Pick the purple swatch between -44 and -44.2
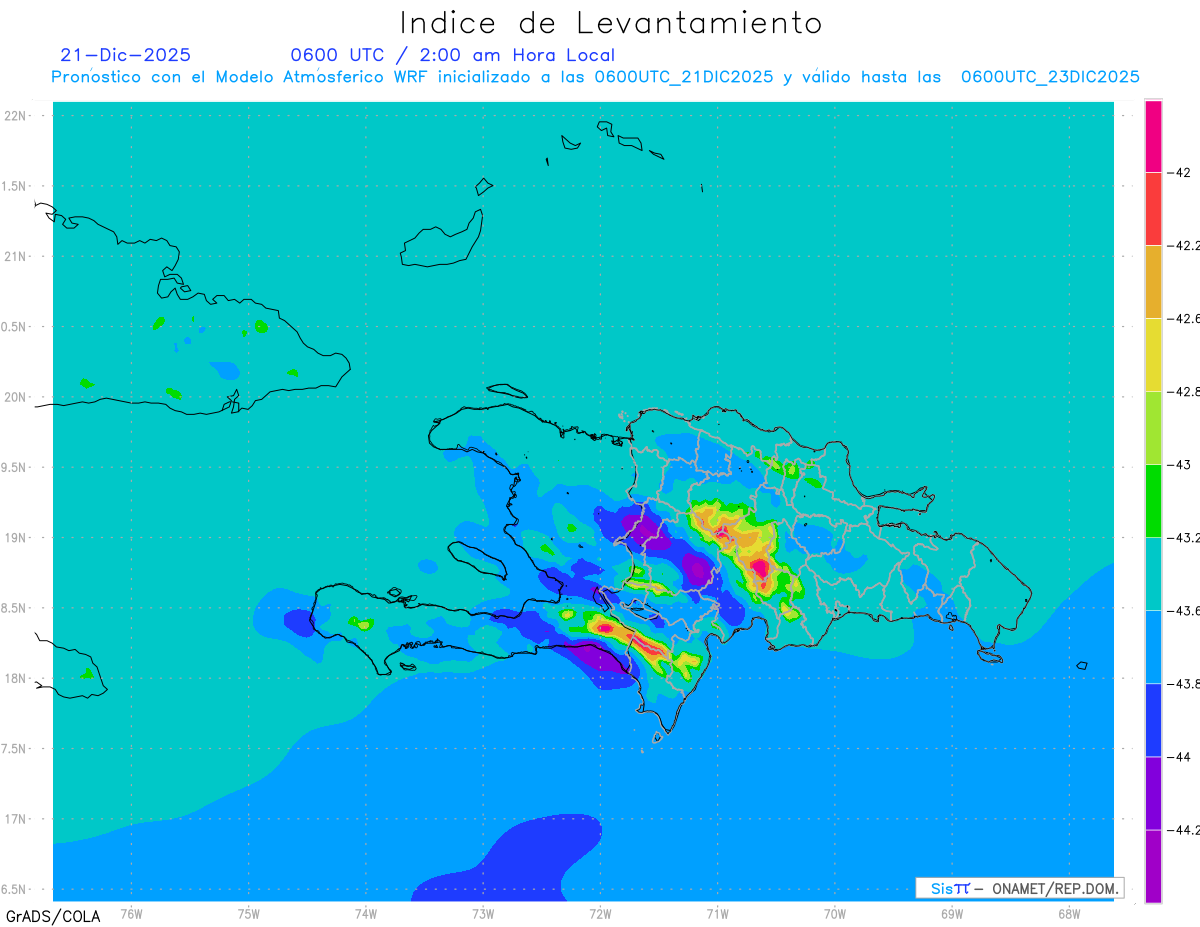Viewport: 1200px width, 927px height. pos(1153,793)
